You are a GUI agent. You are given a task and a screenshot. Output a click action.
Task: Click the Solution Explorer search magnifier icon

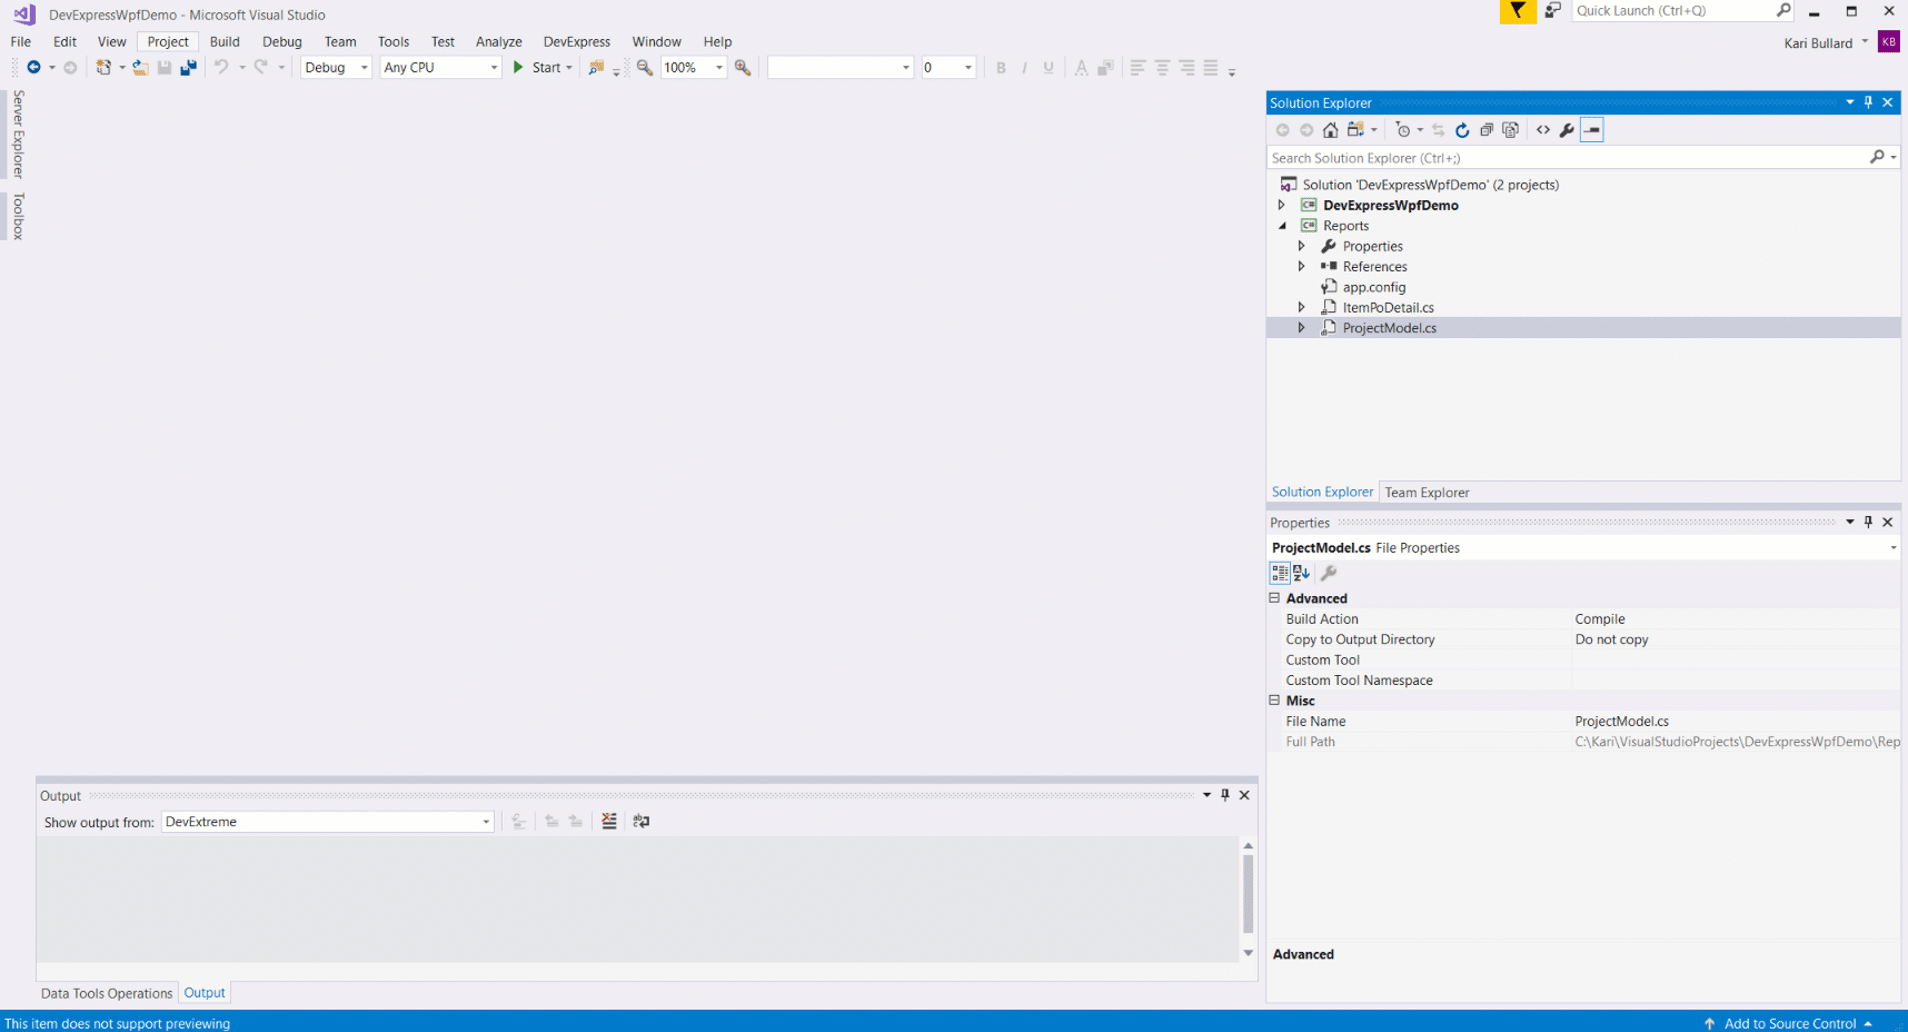1877,157
